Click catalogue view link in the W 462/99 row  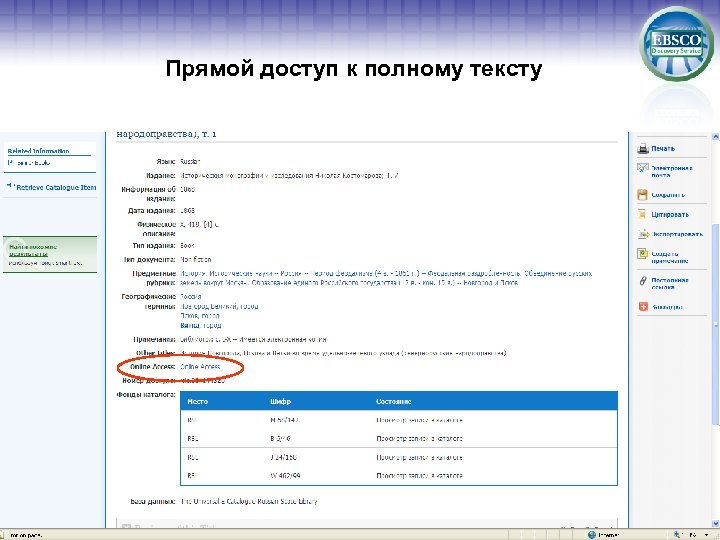pyautogui.click(x=419, y=476)
